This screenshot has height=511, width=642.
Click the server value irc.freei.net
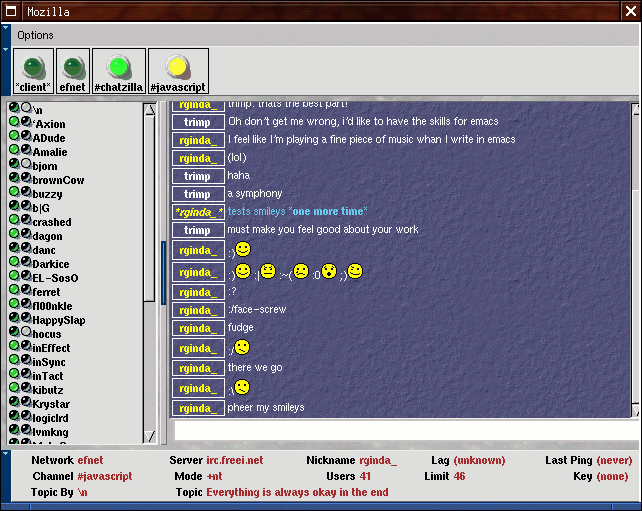235,460
